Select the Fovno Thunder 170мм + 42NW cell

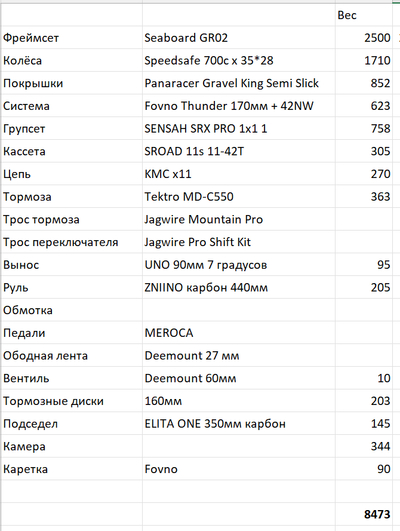click(239, 106)
